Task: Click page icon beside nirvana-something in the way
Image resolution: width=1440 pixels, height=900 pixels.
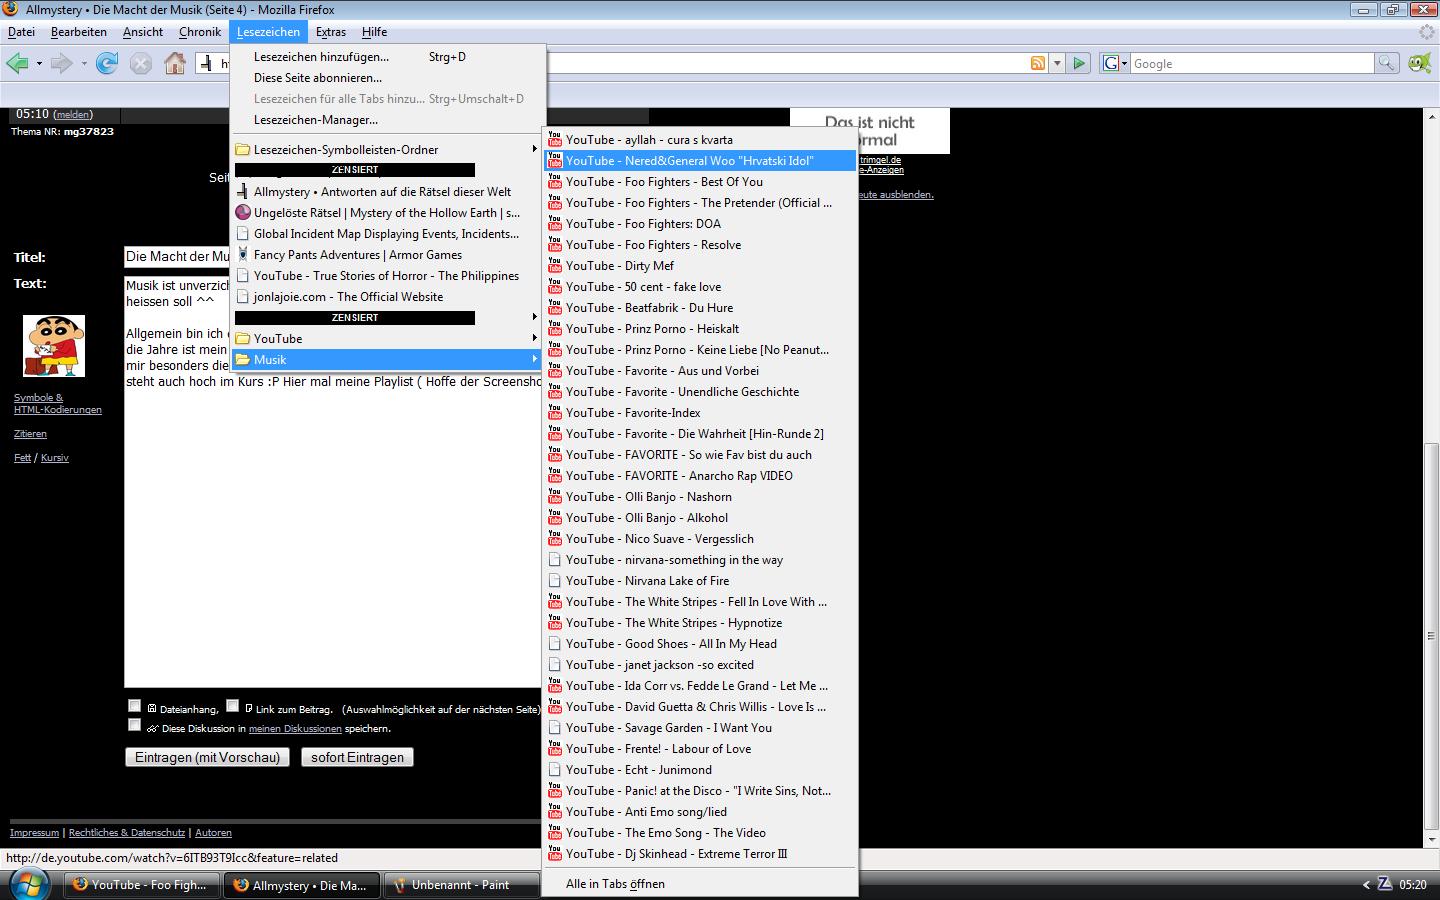Action: (x=555, y=560)
